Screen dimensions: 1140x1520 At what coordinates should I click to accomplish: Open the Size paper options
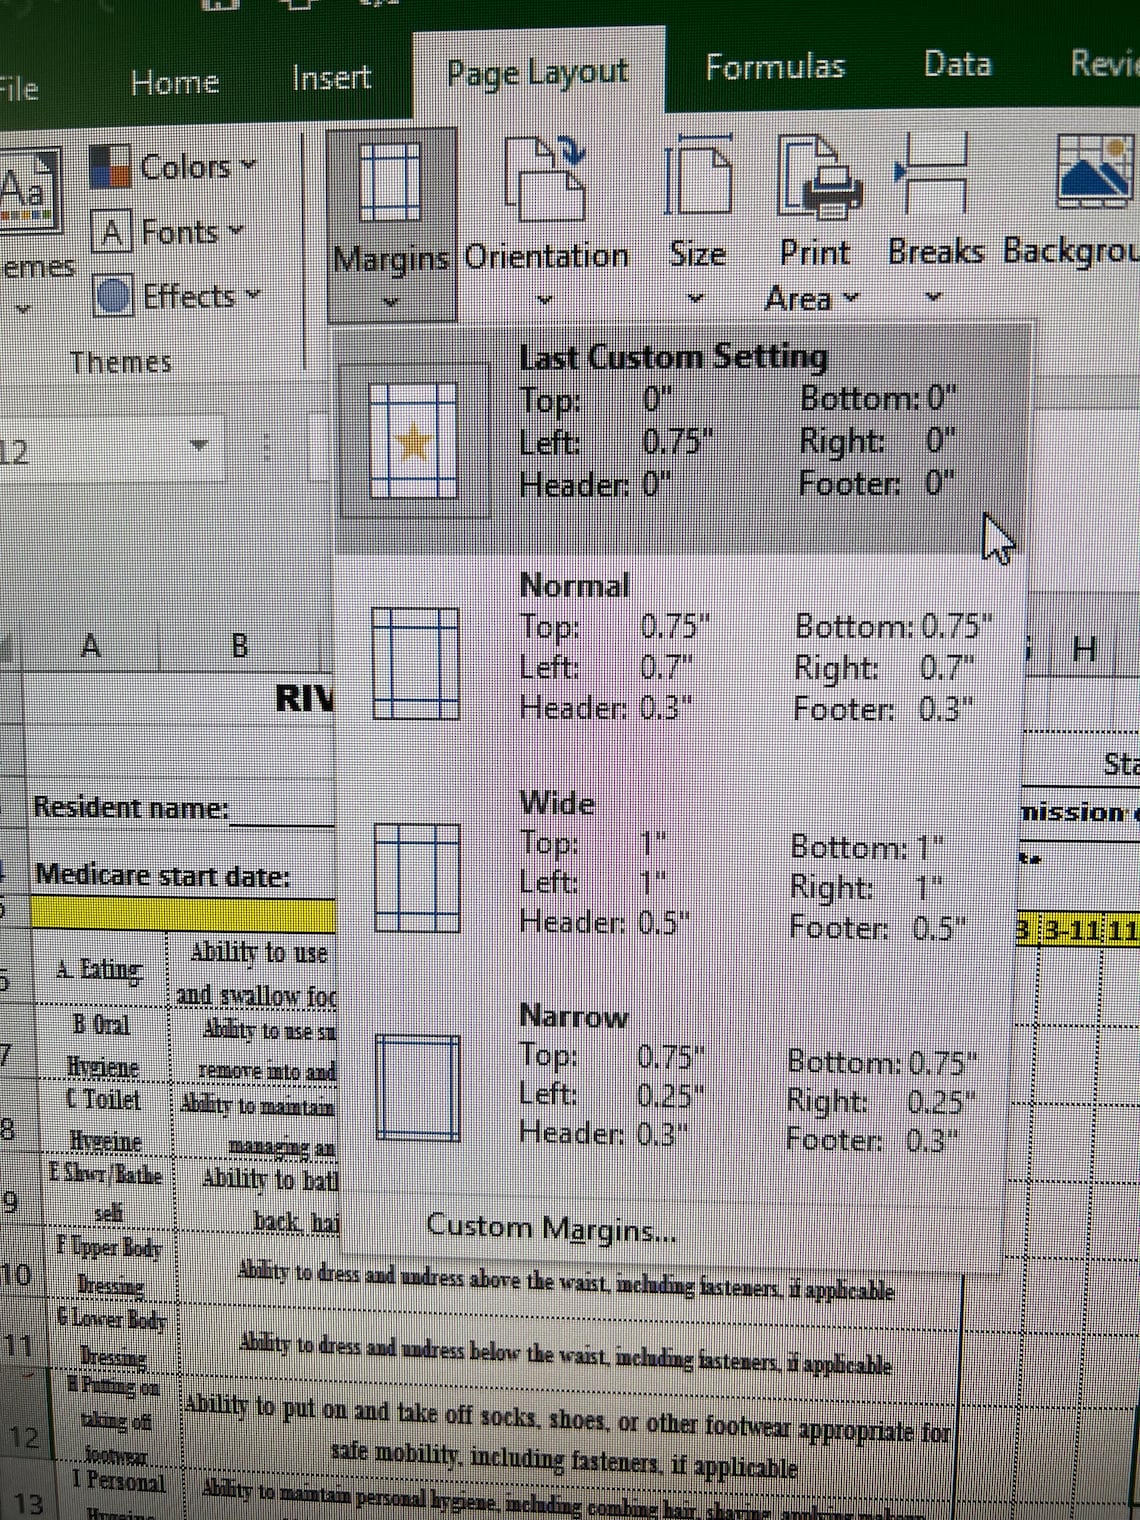(697, 220)
